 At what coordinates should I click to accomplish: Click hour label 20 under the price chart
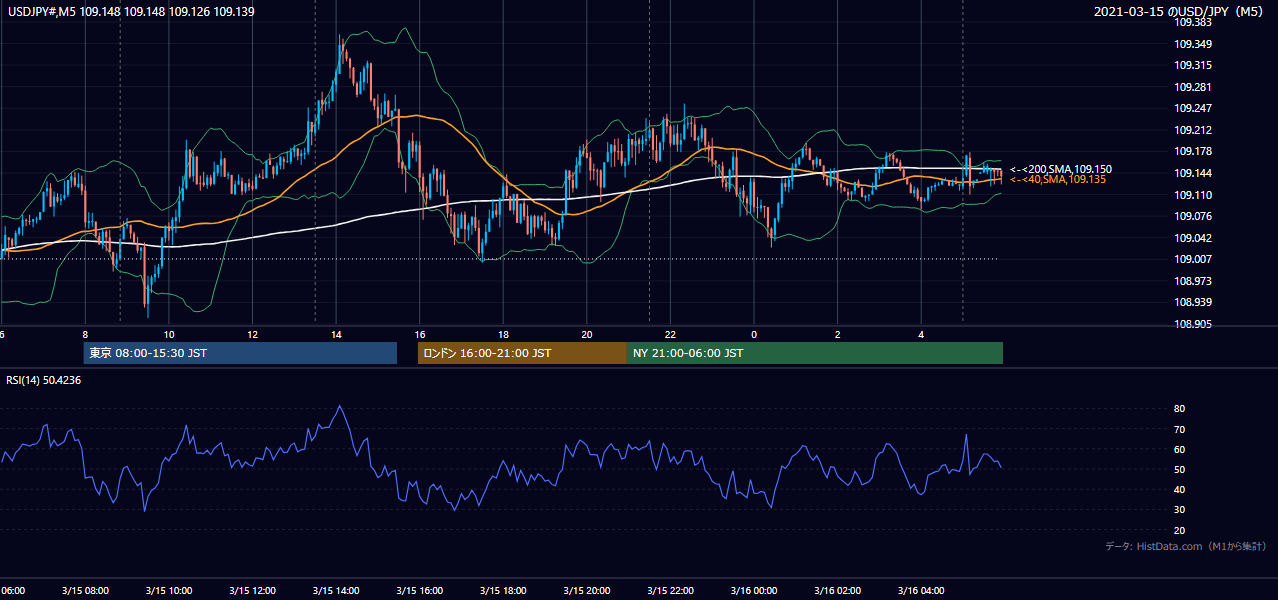(x=587, y=335)
